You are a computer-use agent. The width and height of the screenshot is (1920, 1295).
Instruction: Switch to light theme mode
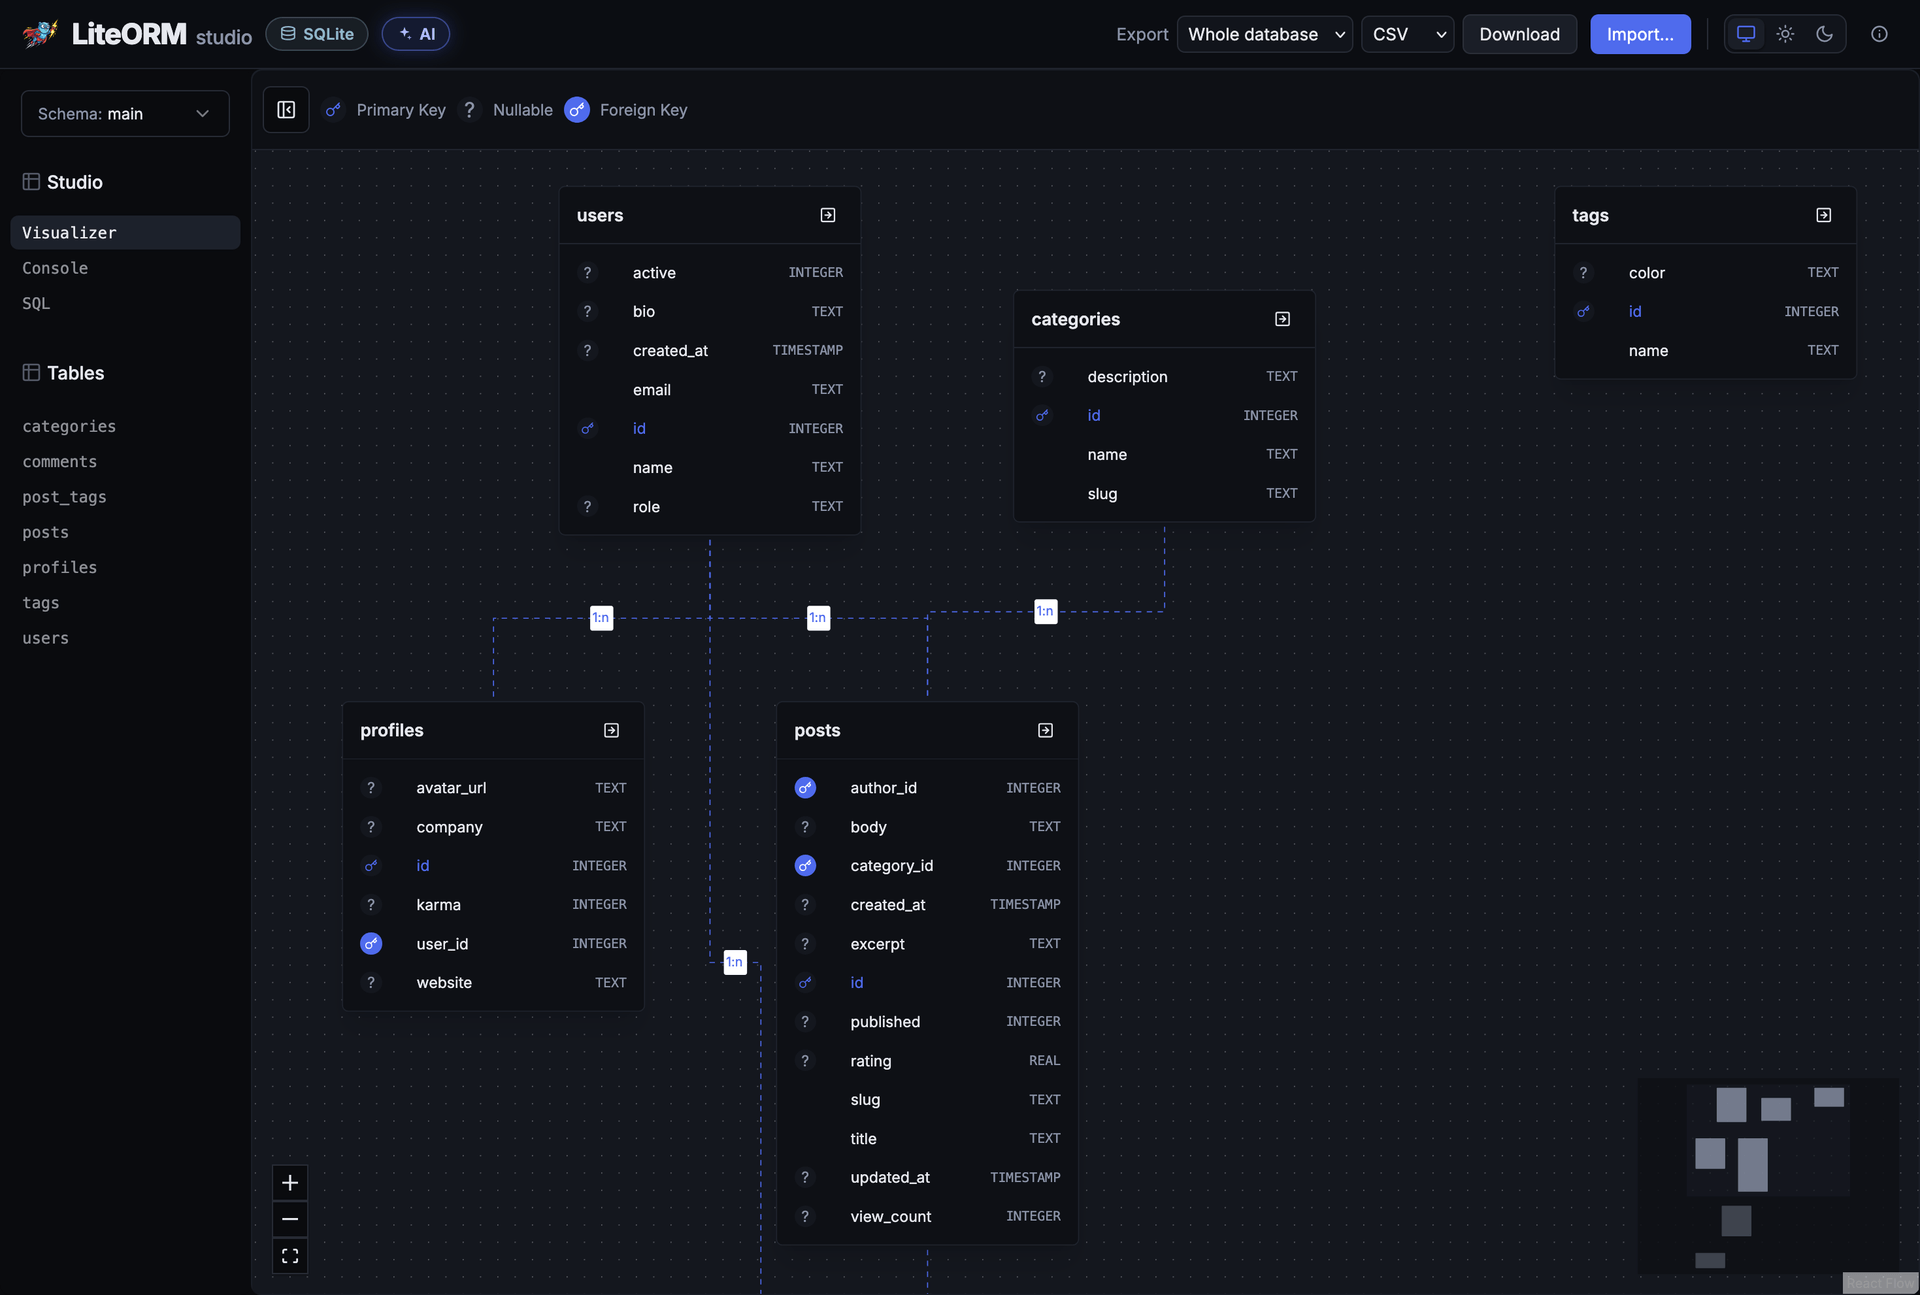tap(1785, 34)
